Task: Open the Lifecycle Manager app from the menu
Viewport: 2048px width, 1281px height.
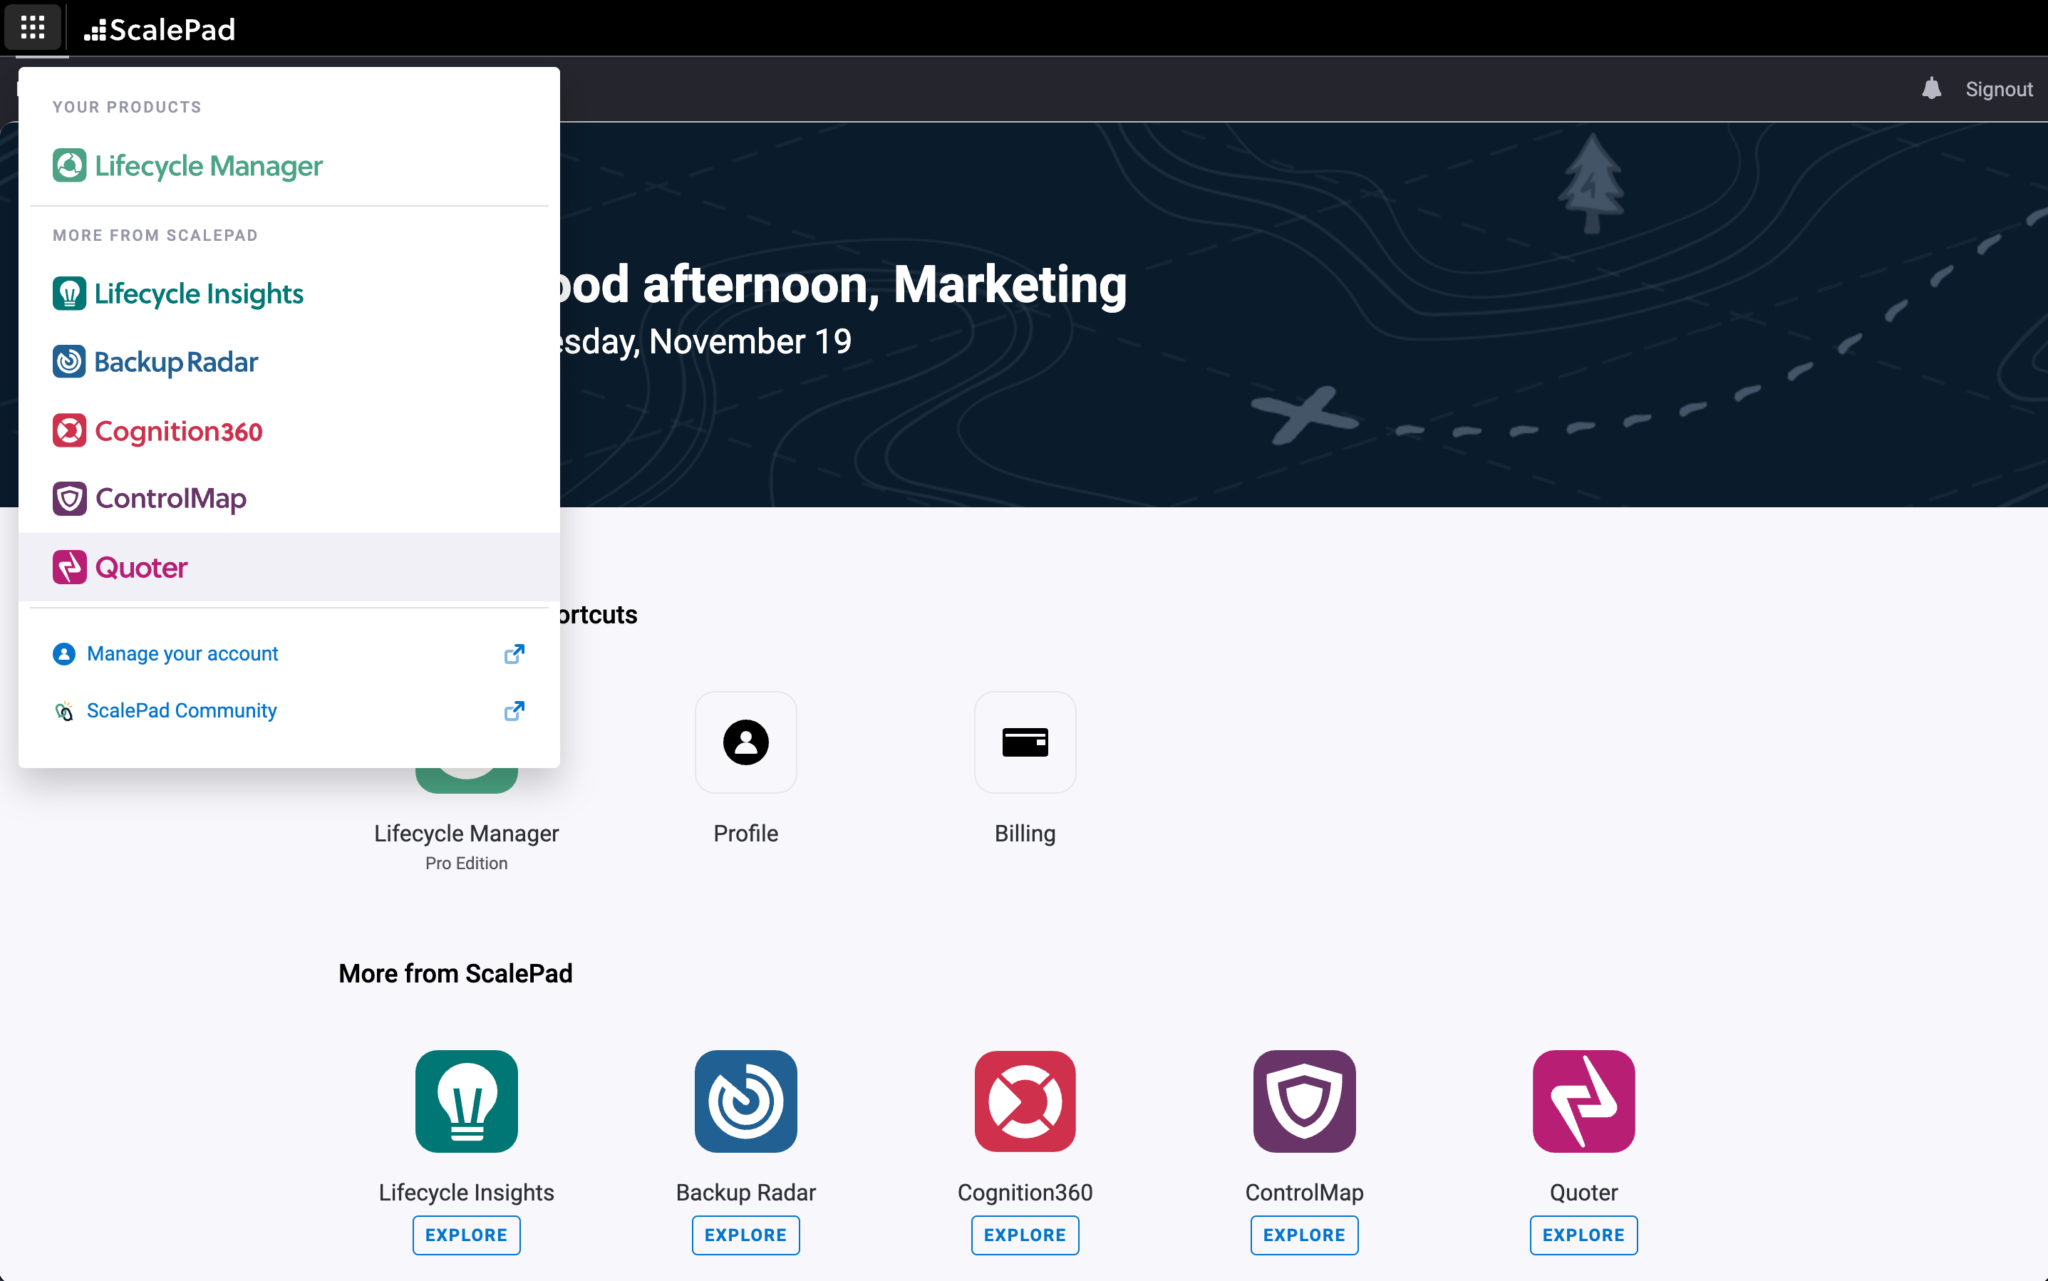Action: click(208, 165)
